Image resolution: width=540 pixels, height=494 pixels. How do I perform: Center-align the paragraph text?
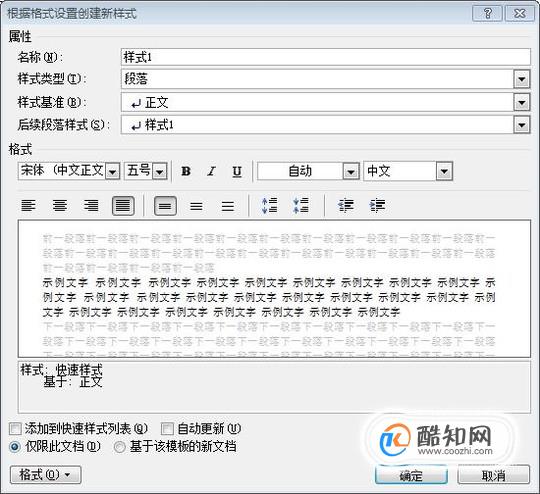pyautogui.click(x=60, y=206)
